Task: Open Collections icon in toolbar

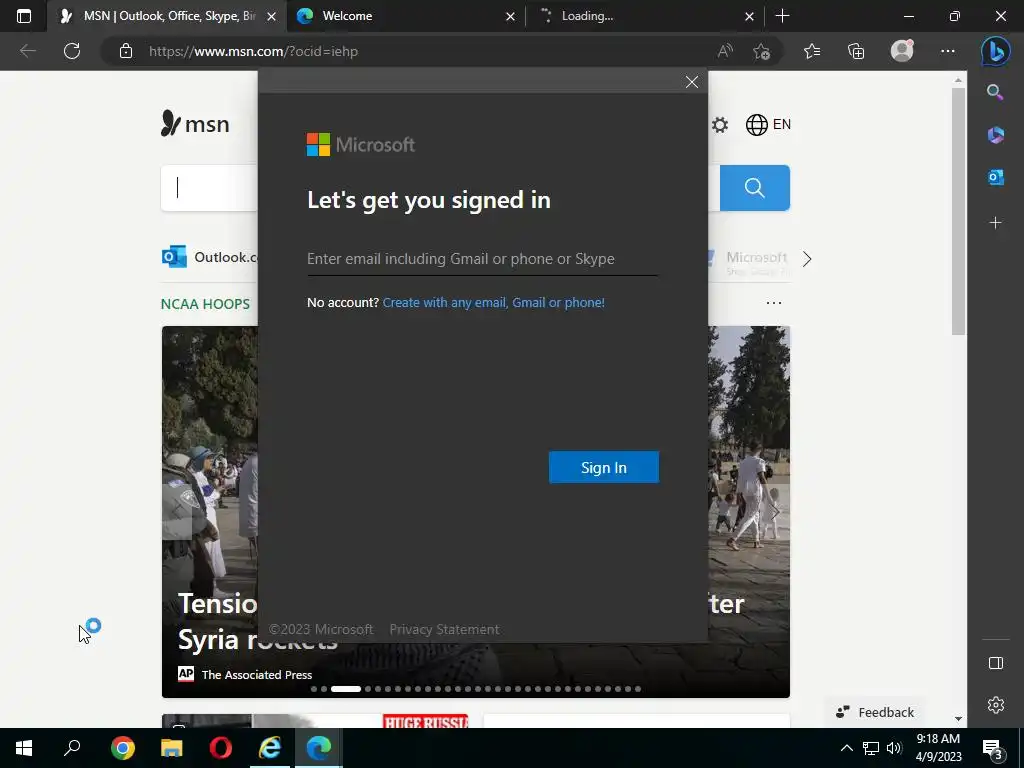Action: pos(856,51)
